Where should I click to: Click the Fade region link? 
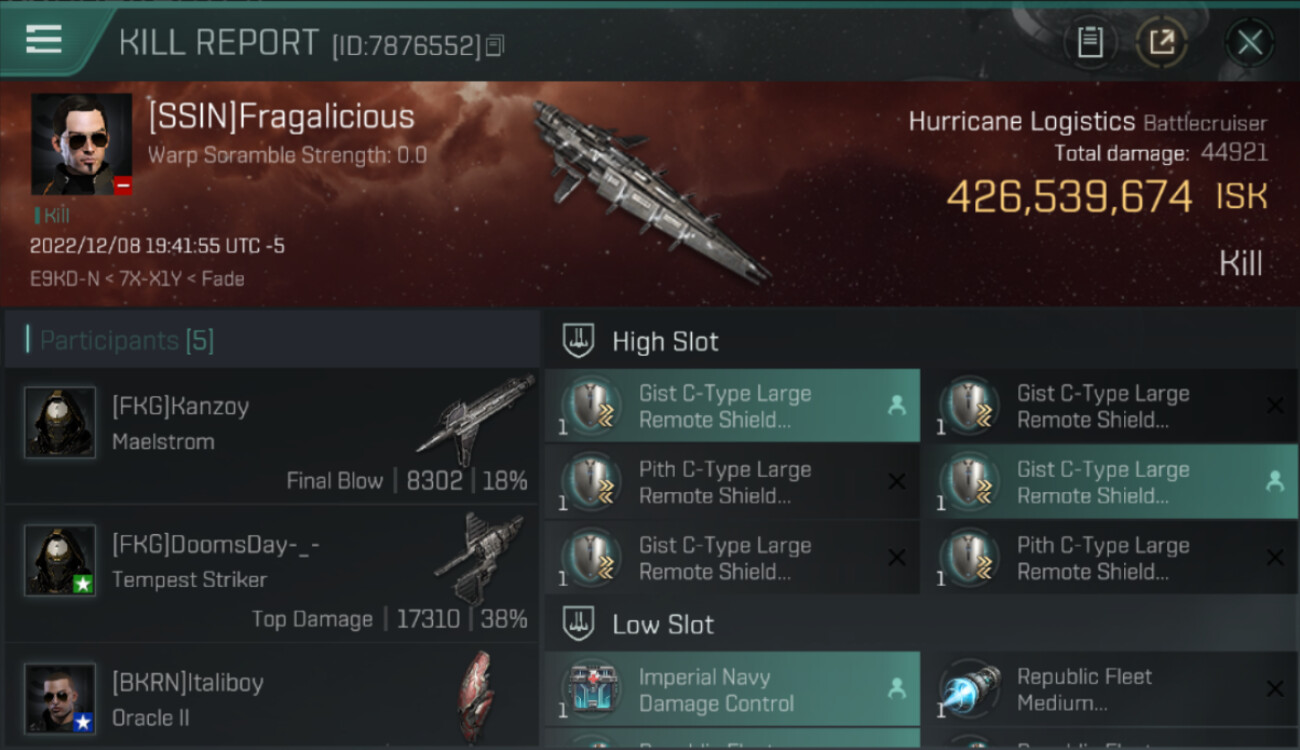click(x=222, y=279)
